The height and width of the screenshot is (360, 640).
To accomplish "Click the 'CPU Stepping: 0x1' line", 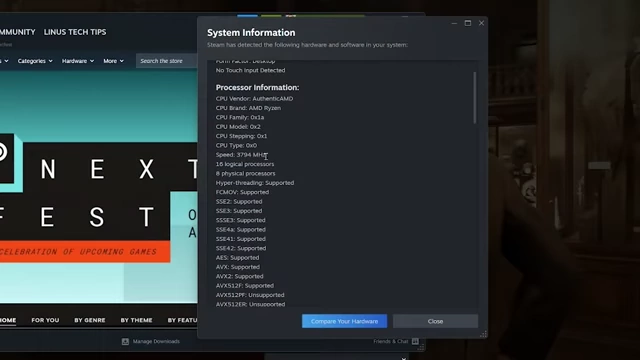I will click(x=241, y=136).
